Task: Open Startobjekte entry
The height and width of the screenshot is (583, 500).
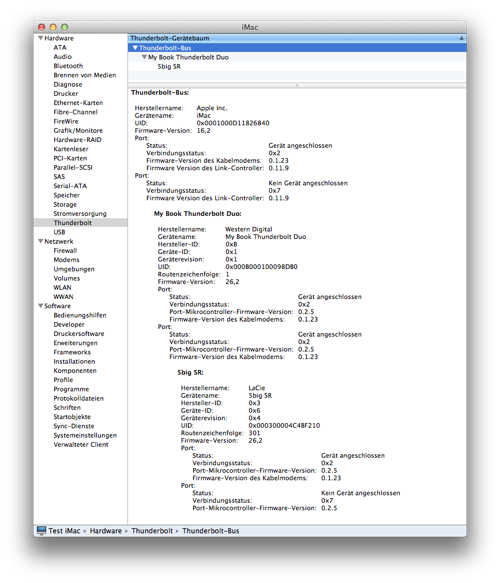Action: coord(72,417)
